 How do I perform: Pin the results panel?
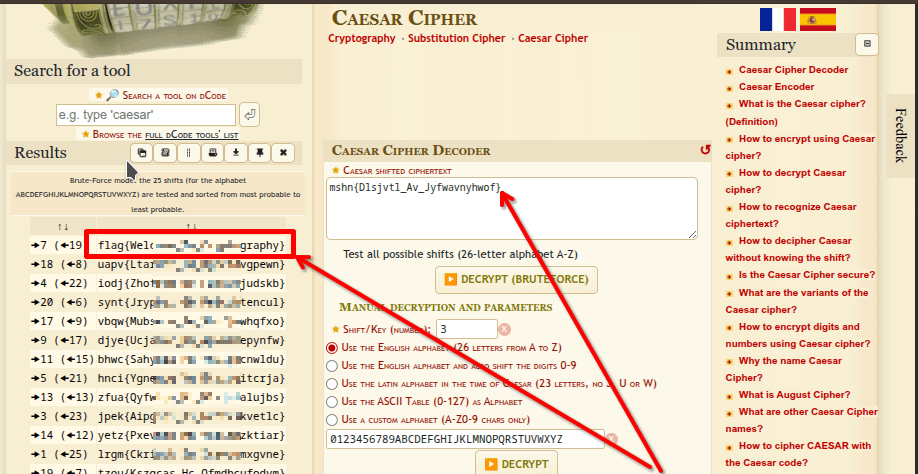click(x=259, y=153)
